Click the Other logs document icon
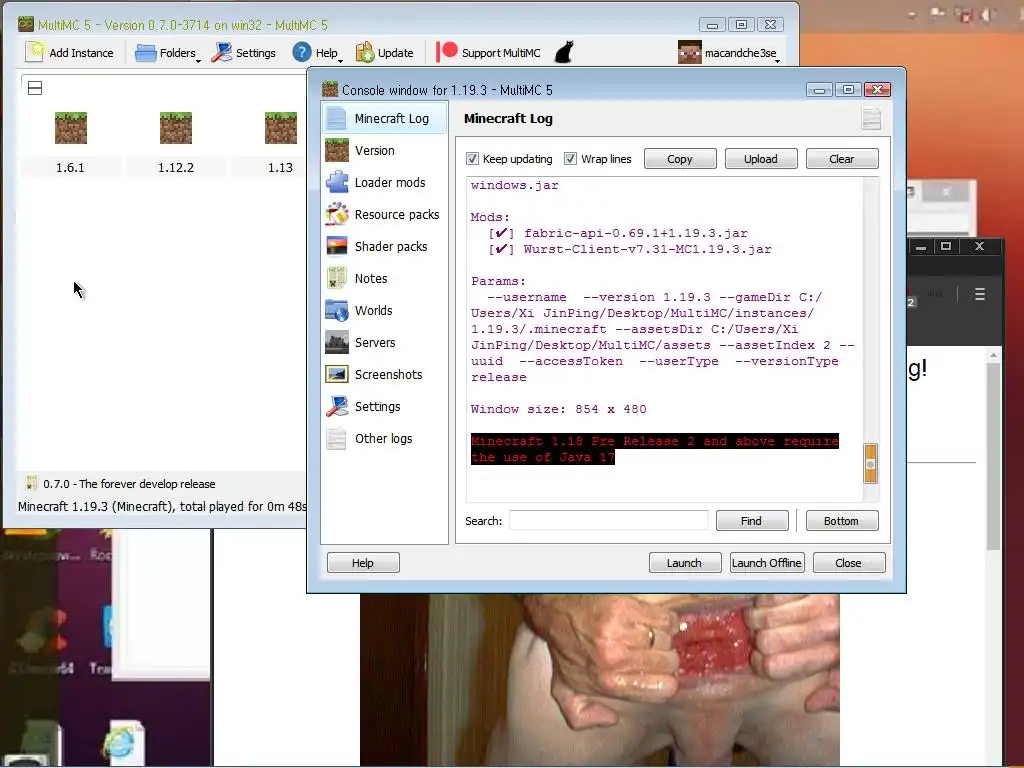This screenshot has width=1024, height=768. (337, 438)
